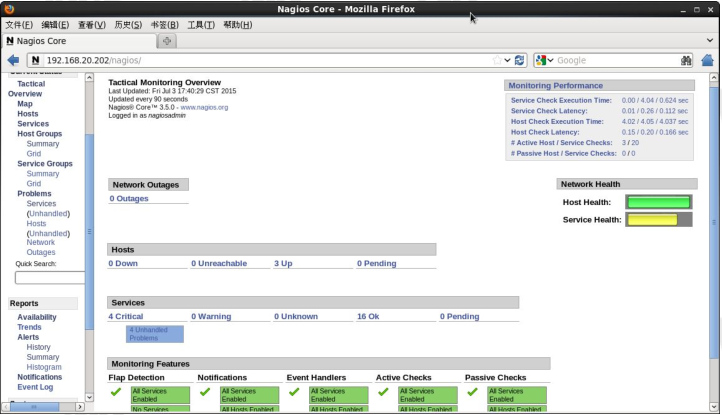Click the reload page icon in address bar
The height and width of the screenshot is (415, 722).
(x=519, y=60)
